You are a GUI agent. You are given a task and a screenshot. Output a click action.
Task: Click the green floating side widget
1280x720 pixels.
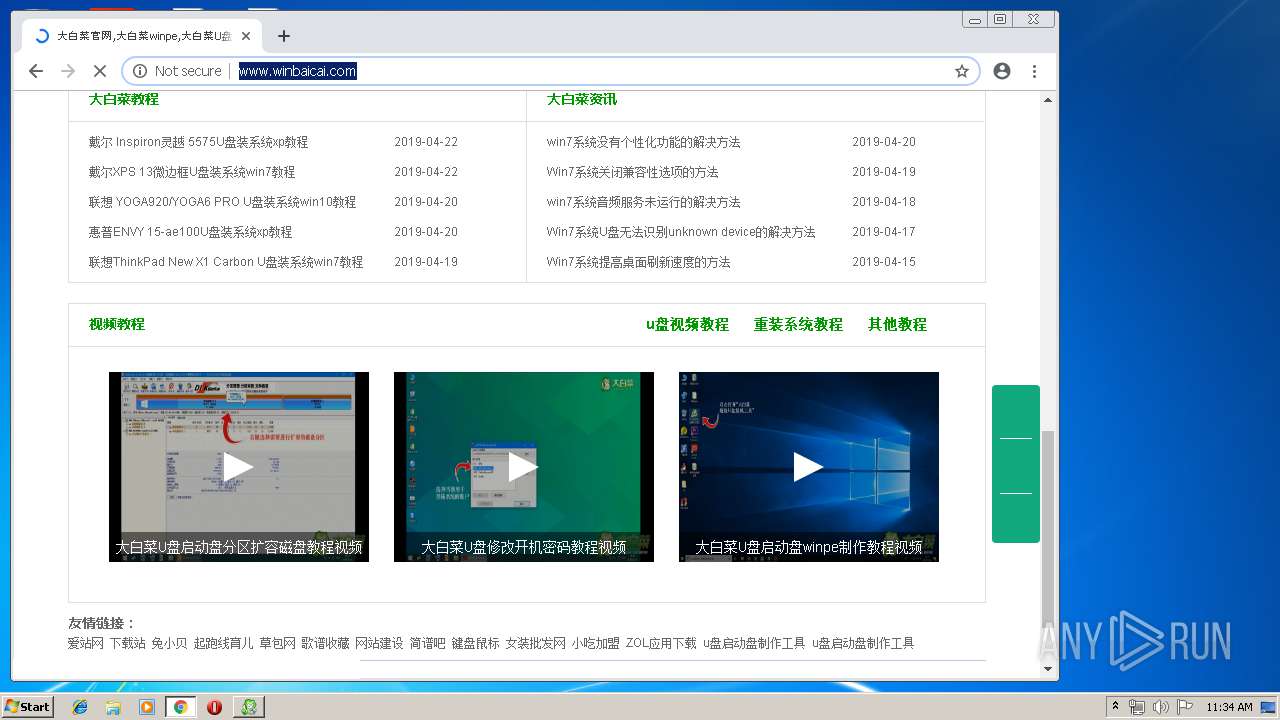(1016, 464)
